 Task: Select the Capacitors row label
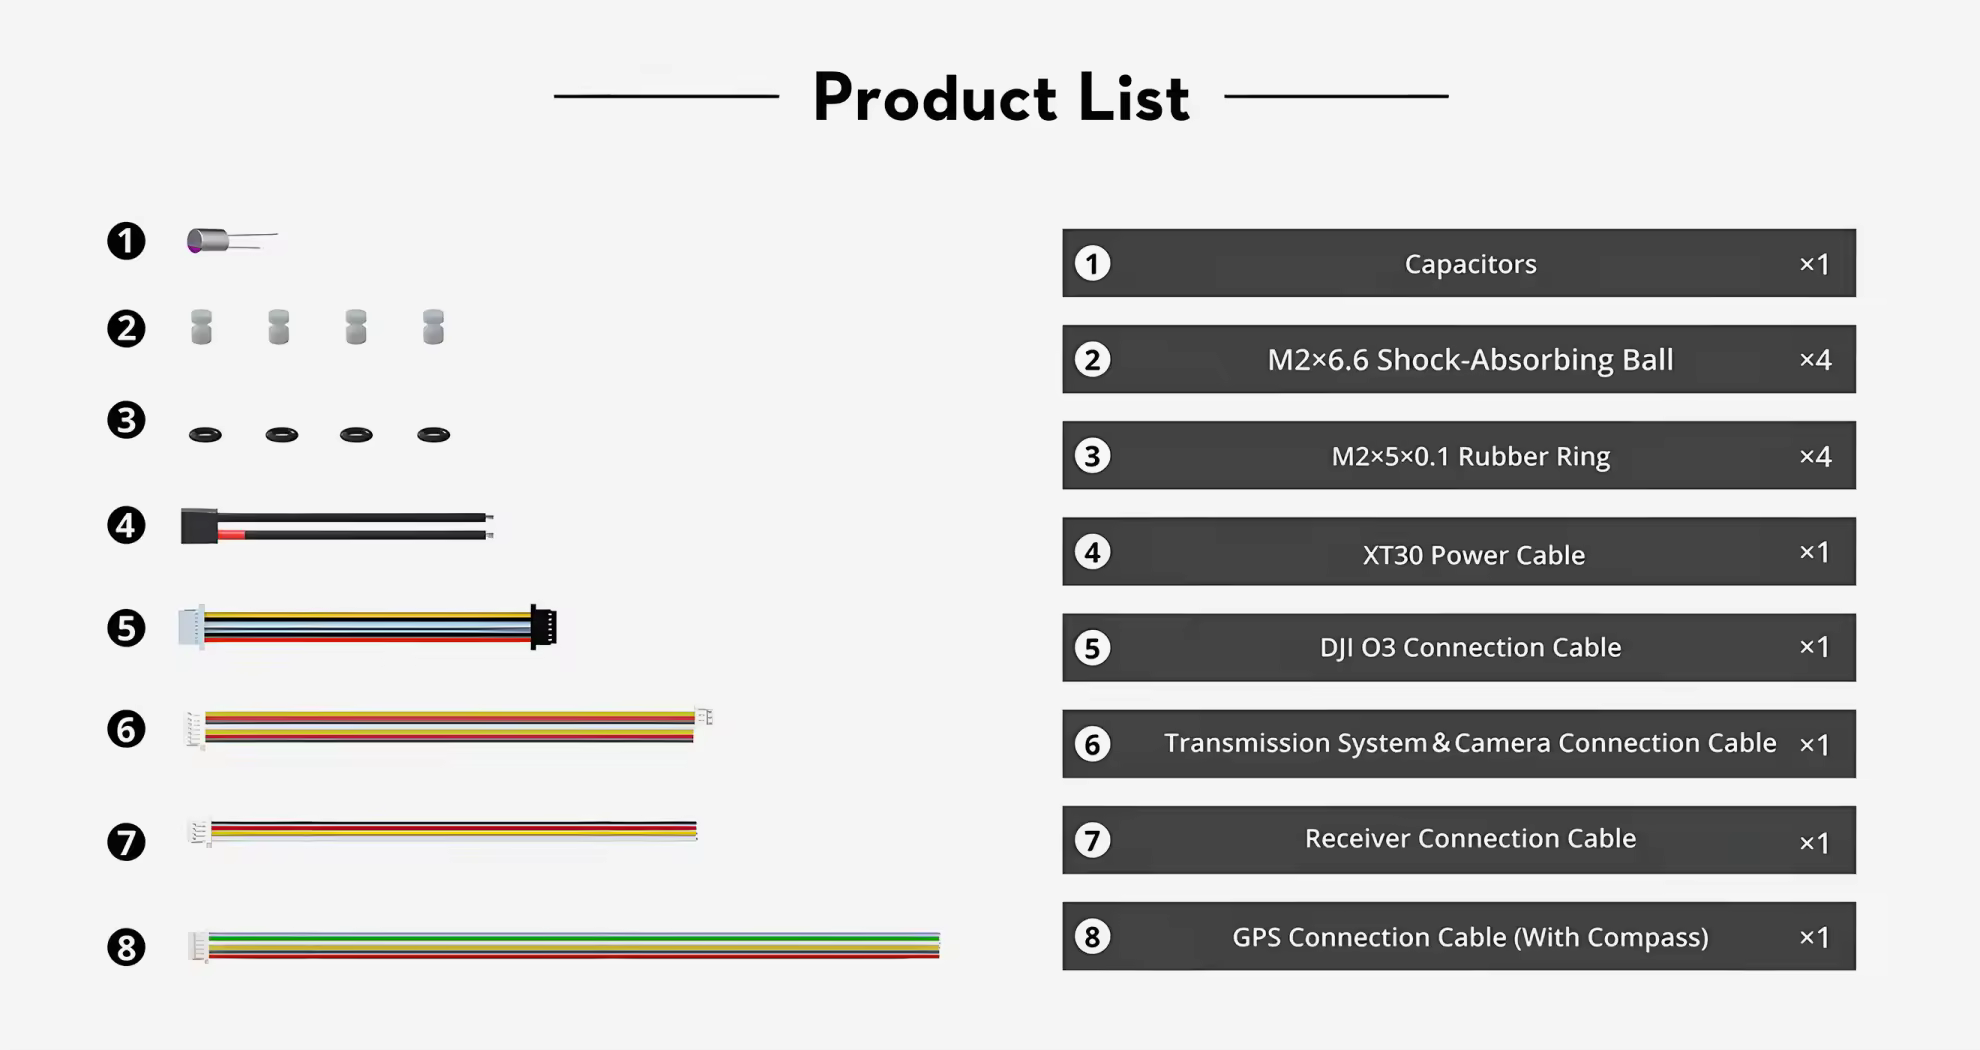click(1470, 264)
